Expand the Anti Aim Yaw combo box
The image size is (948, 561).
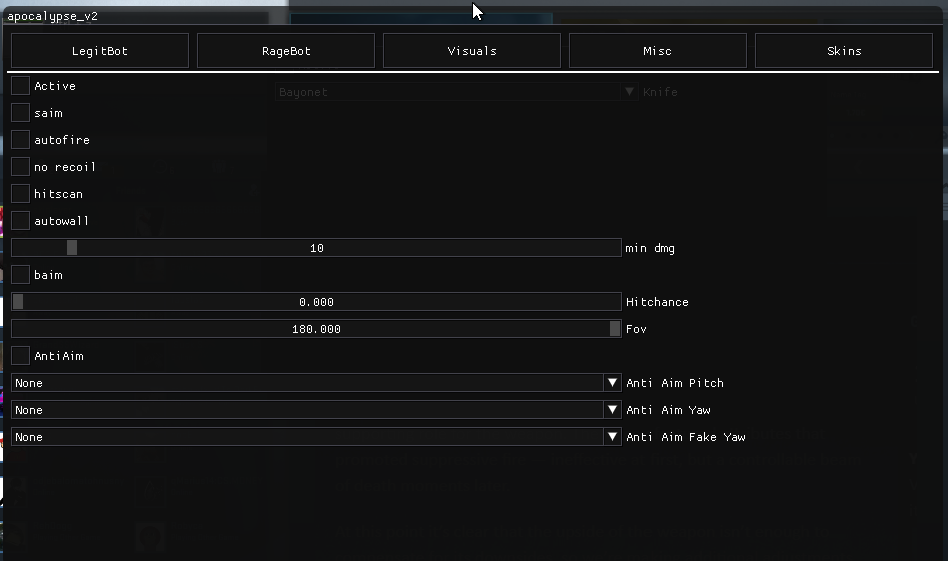[316, 410]
